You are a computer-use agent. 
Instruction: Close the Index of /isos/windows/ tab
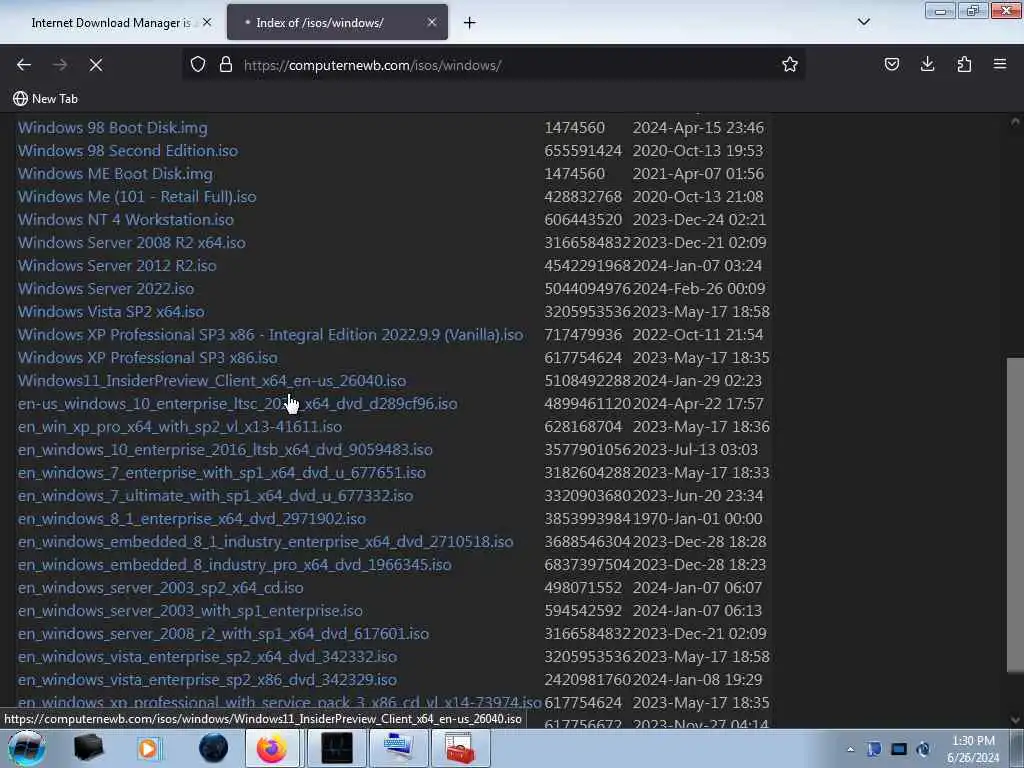[432, 22]
